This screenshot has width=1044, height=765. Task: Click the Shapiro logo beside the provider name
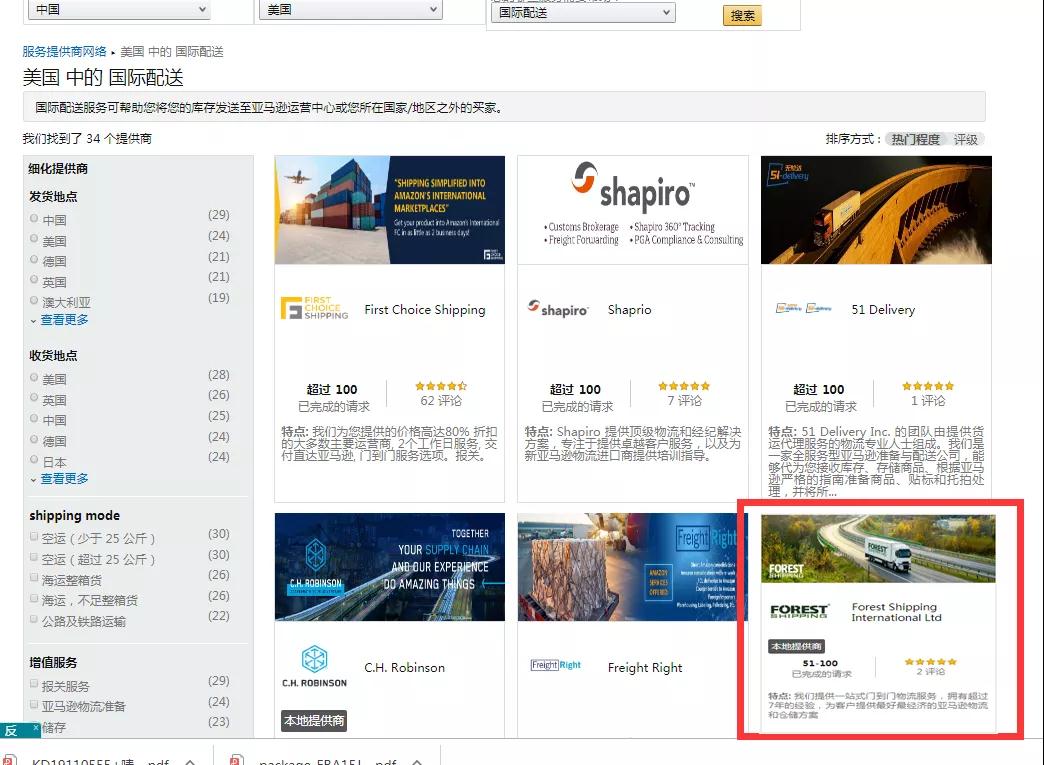click(557, 310)
